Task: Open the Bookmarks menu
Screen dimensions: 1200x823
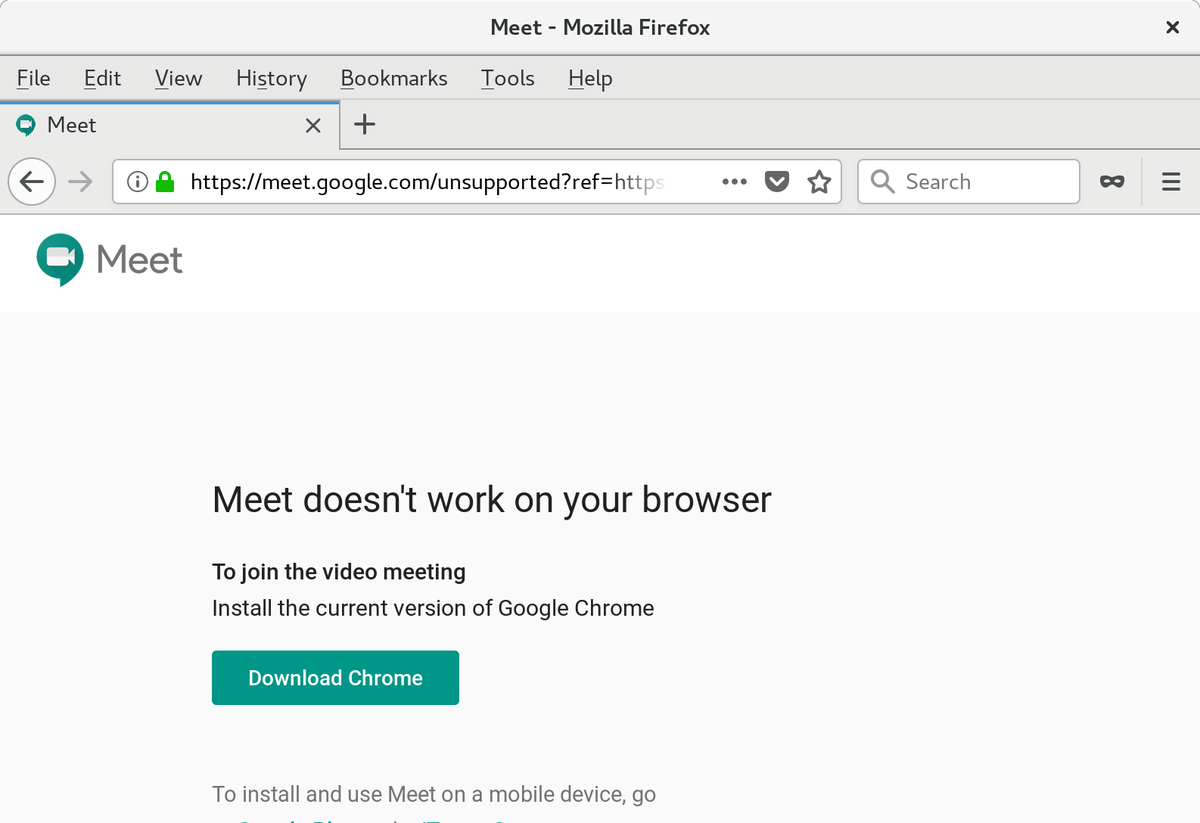Action: tap(394, 78)
